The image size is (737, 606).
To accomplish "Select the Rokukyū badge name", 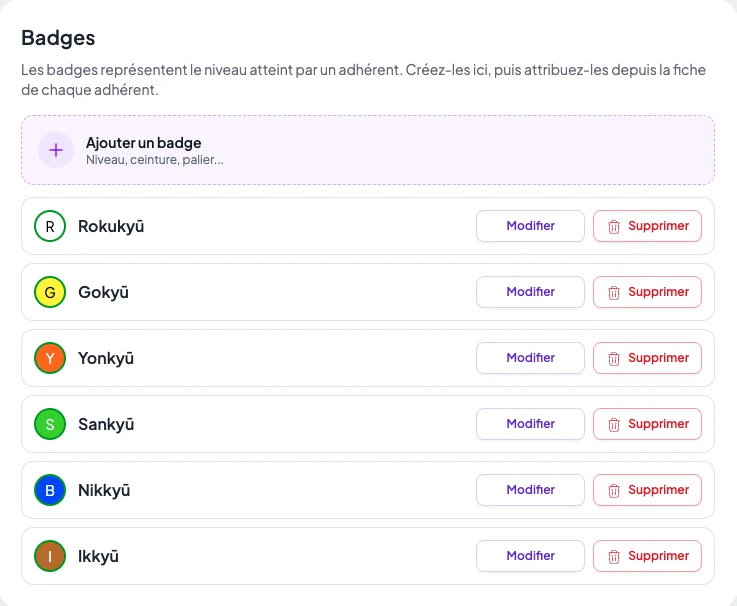I will click(111, 226).
